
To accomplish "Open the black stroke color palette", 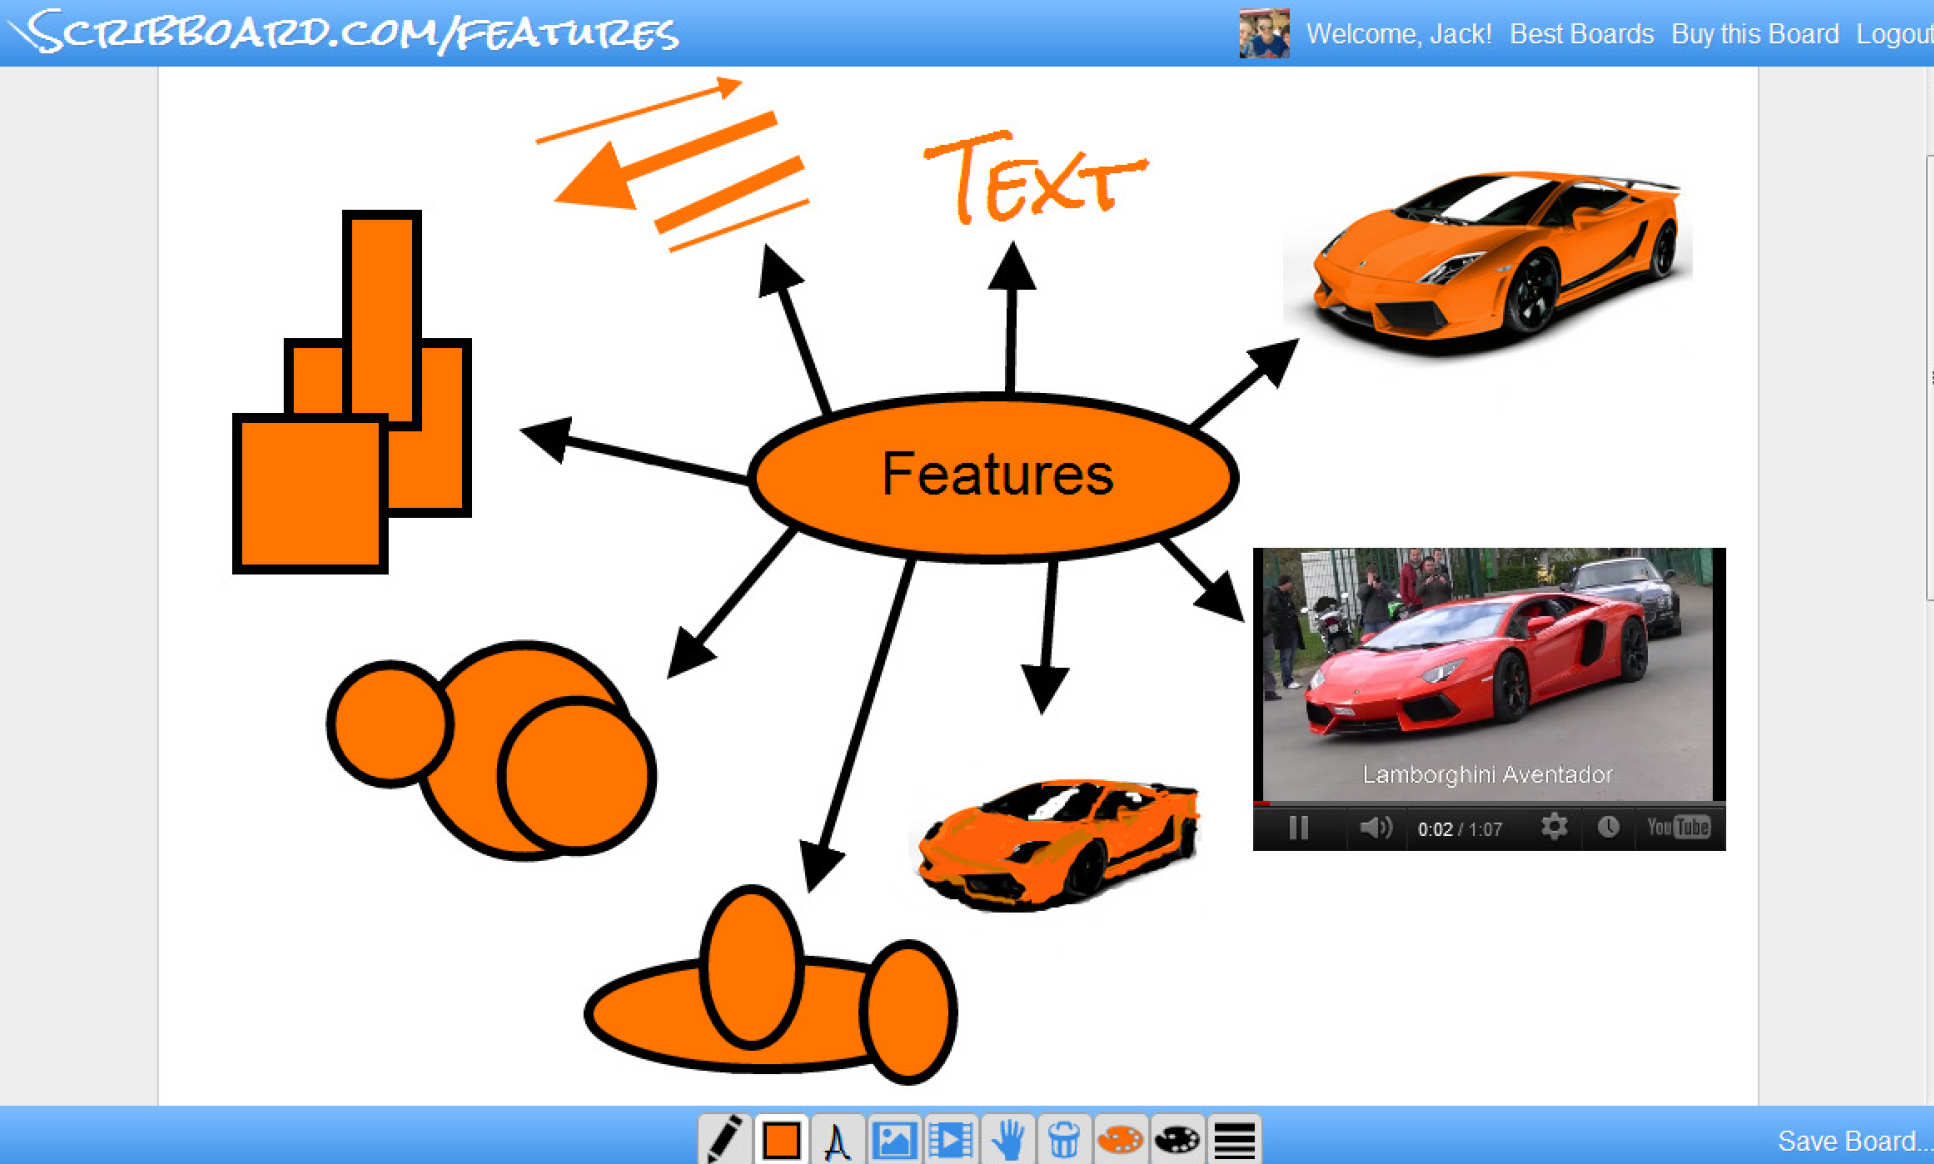I will point(1177,1139).
